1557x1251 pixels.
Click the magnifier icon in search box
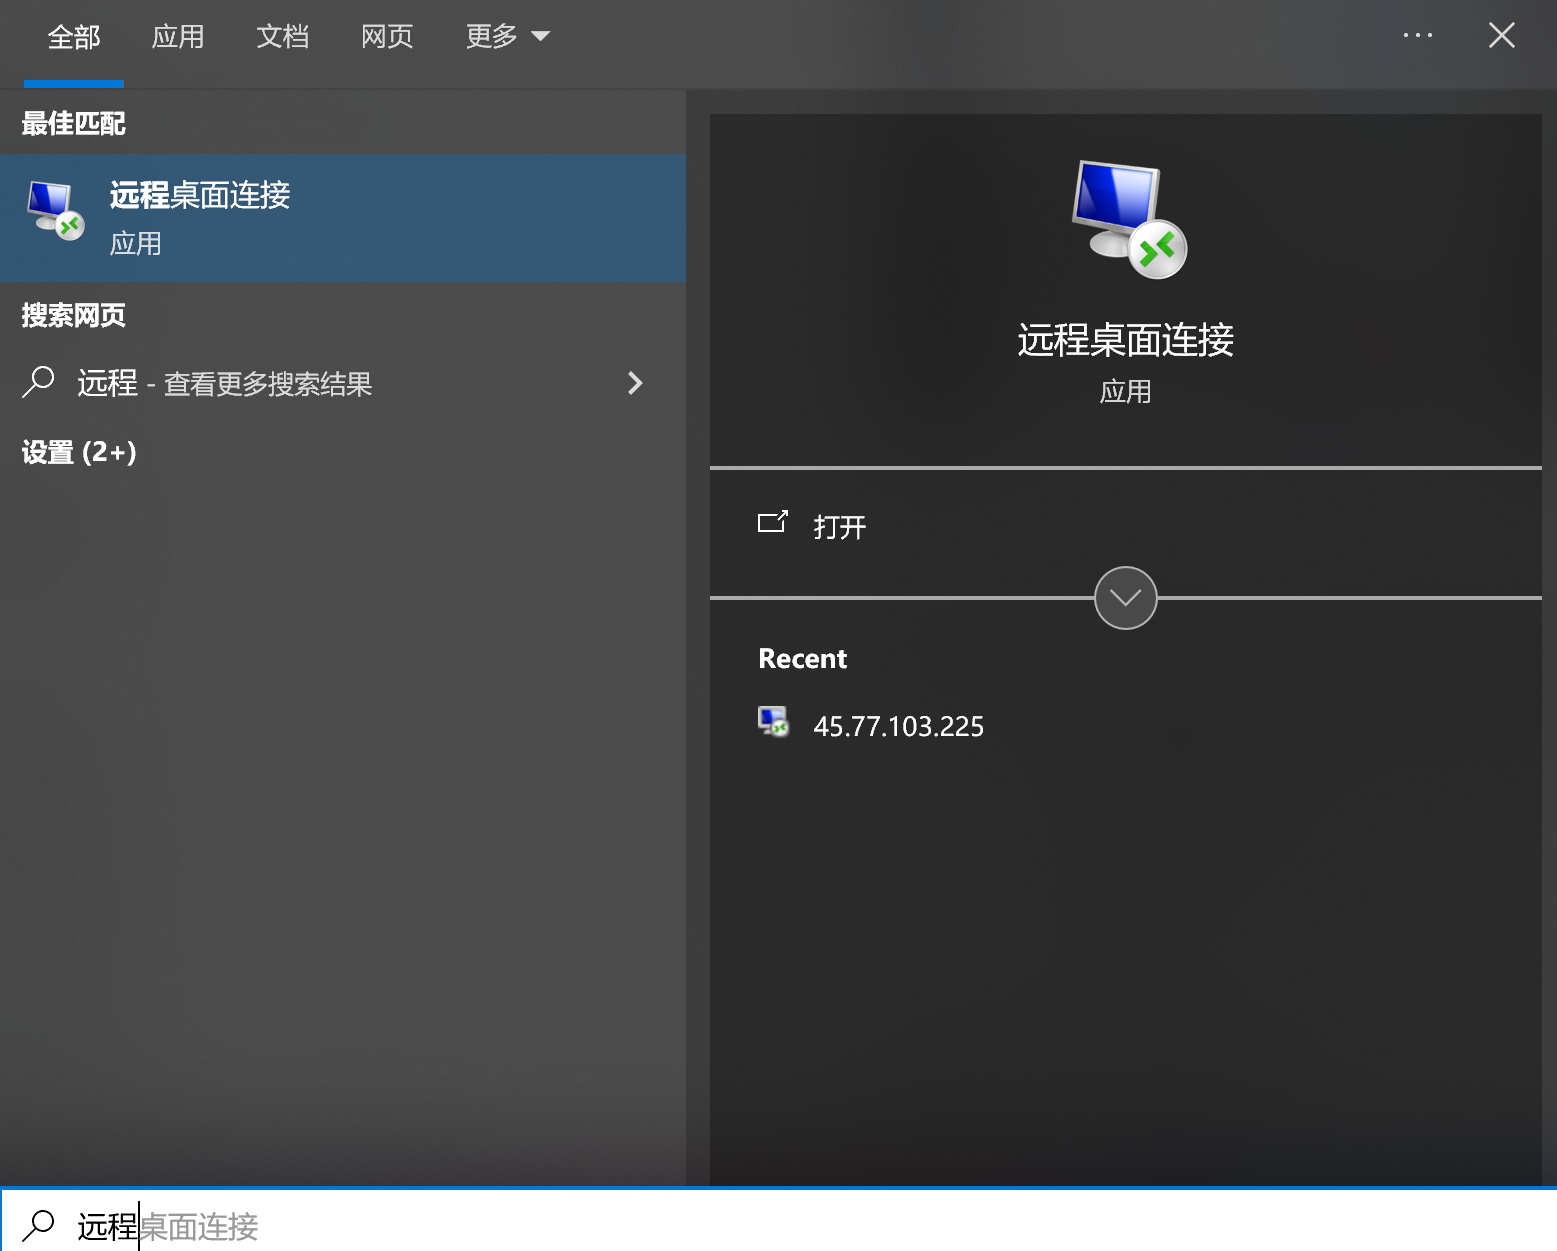tap(38, 1226)
